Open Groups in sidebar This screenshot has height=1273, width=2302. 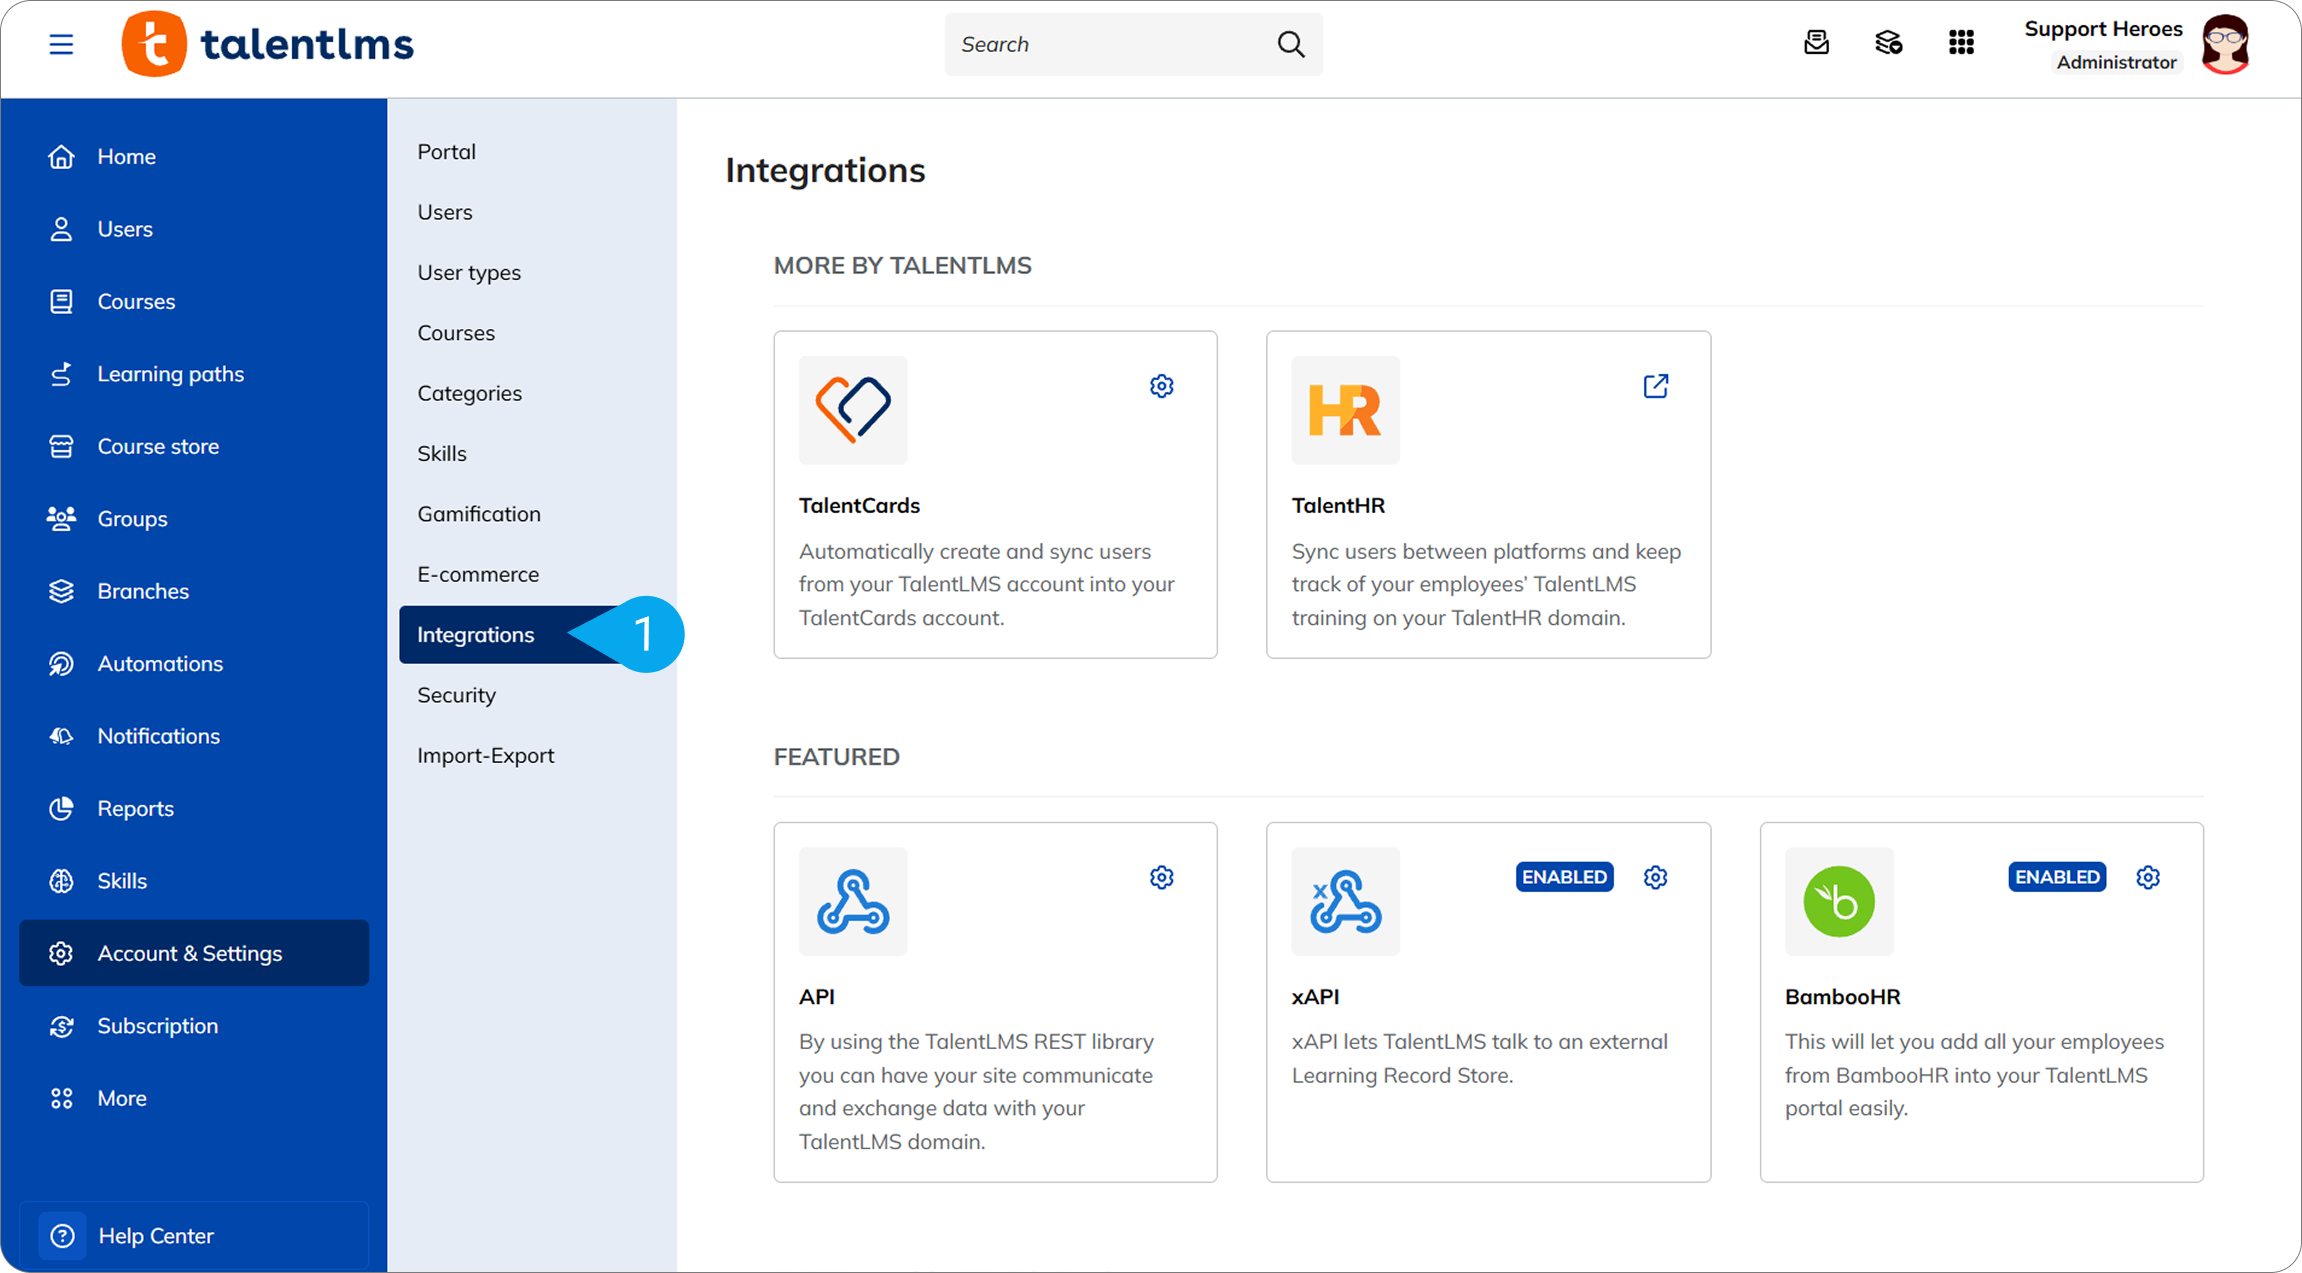point(193,519)
